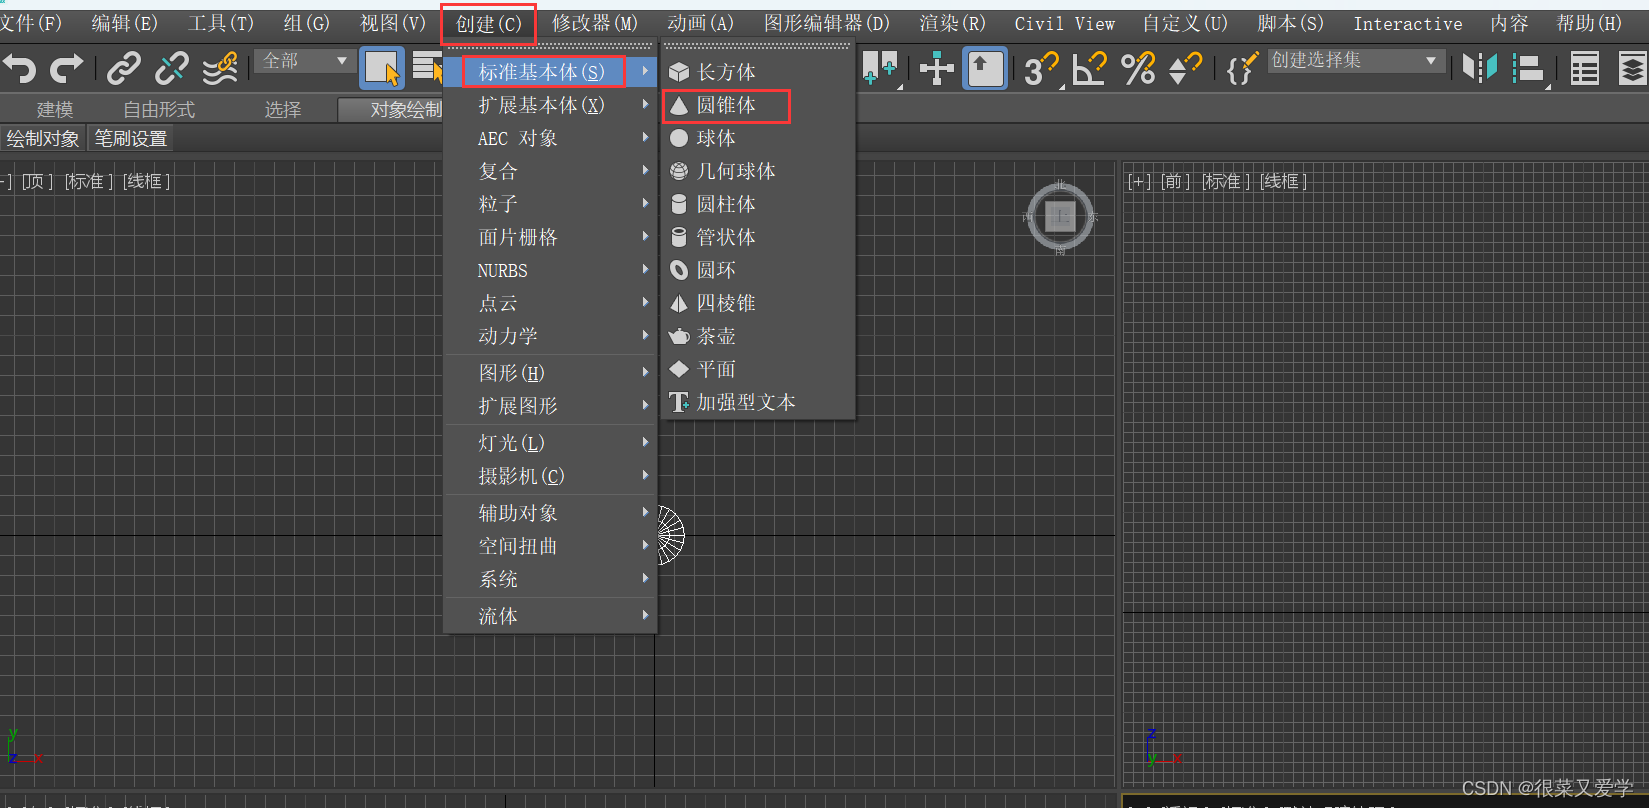Click the 笔刷设置 panel button
The width and height of the screenshot is (1649, 808).
click(131, 139)
